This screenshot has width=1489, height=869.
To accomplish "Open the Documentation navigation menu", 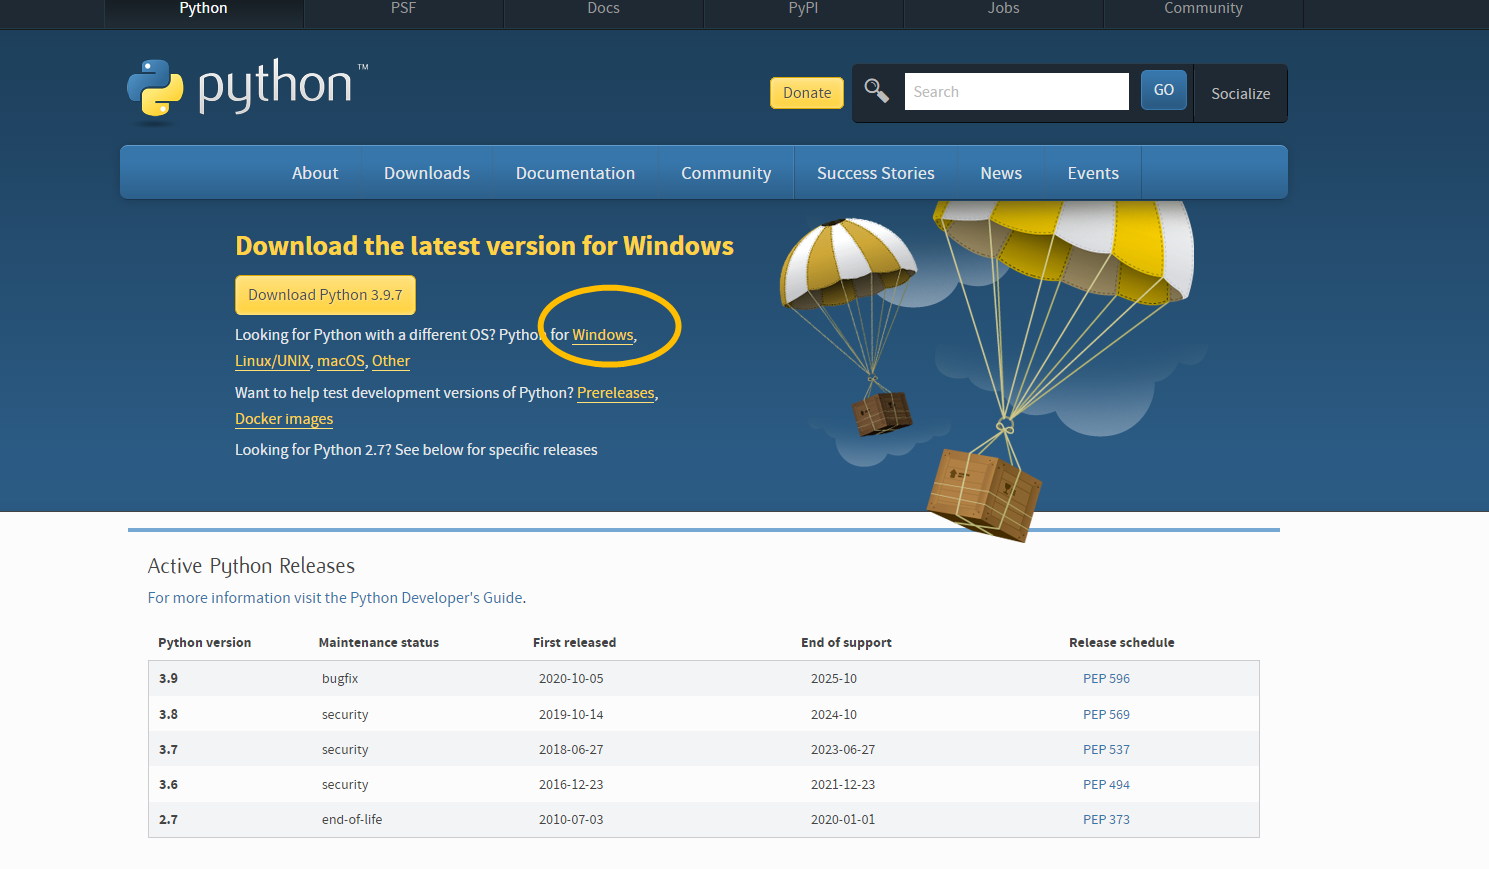I will [x=575, y=173].
